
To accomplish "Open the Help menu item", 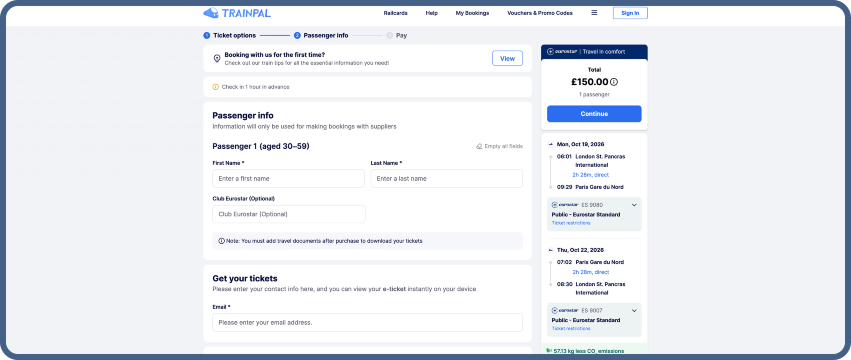I will point(431,13).
